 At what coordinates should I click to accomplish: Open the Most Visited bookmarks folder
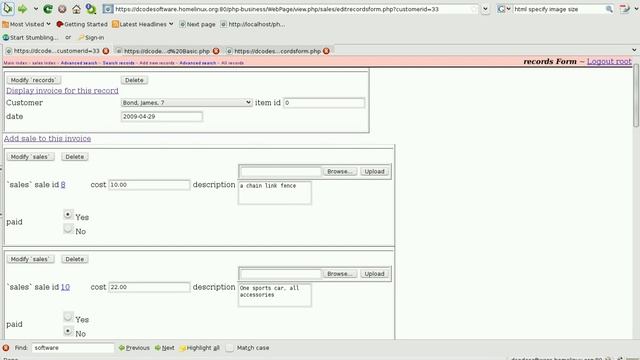click(27, 24)
